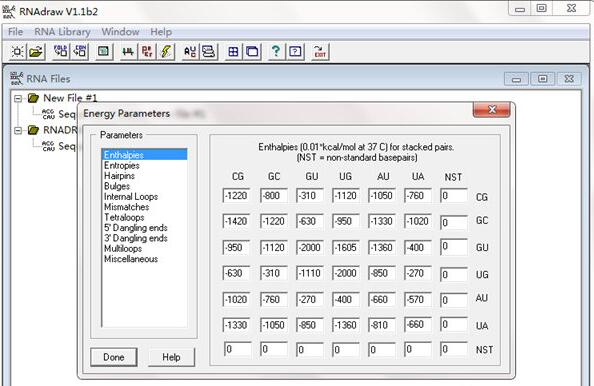594x386 pixels.
Task: Open the RNA Library menu
Action: (63, 32)
